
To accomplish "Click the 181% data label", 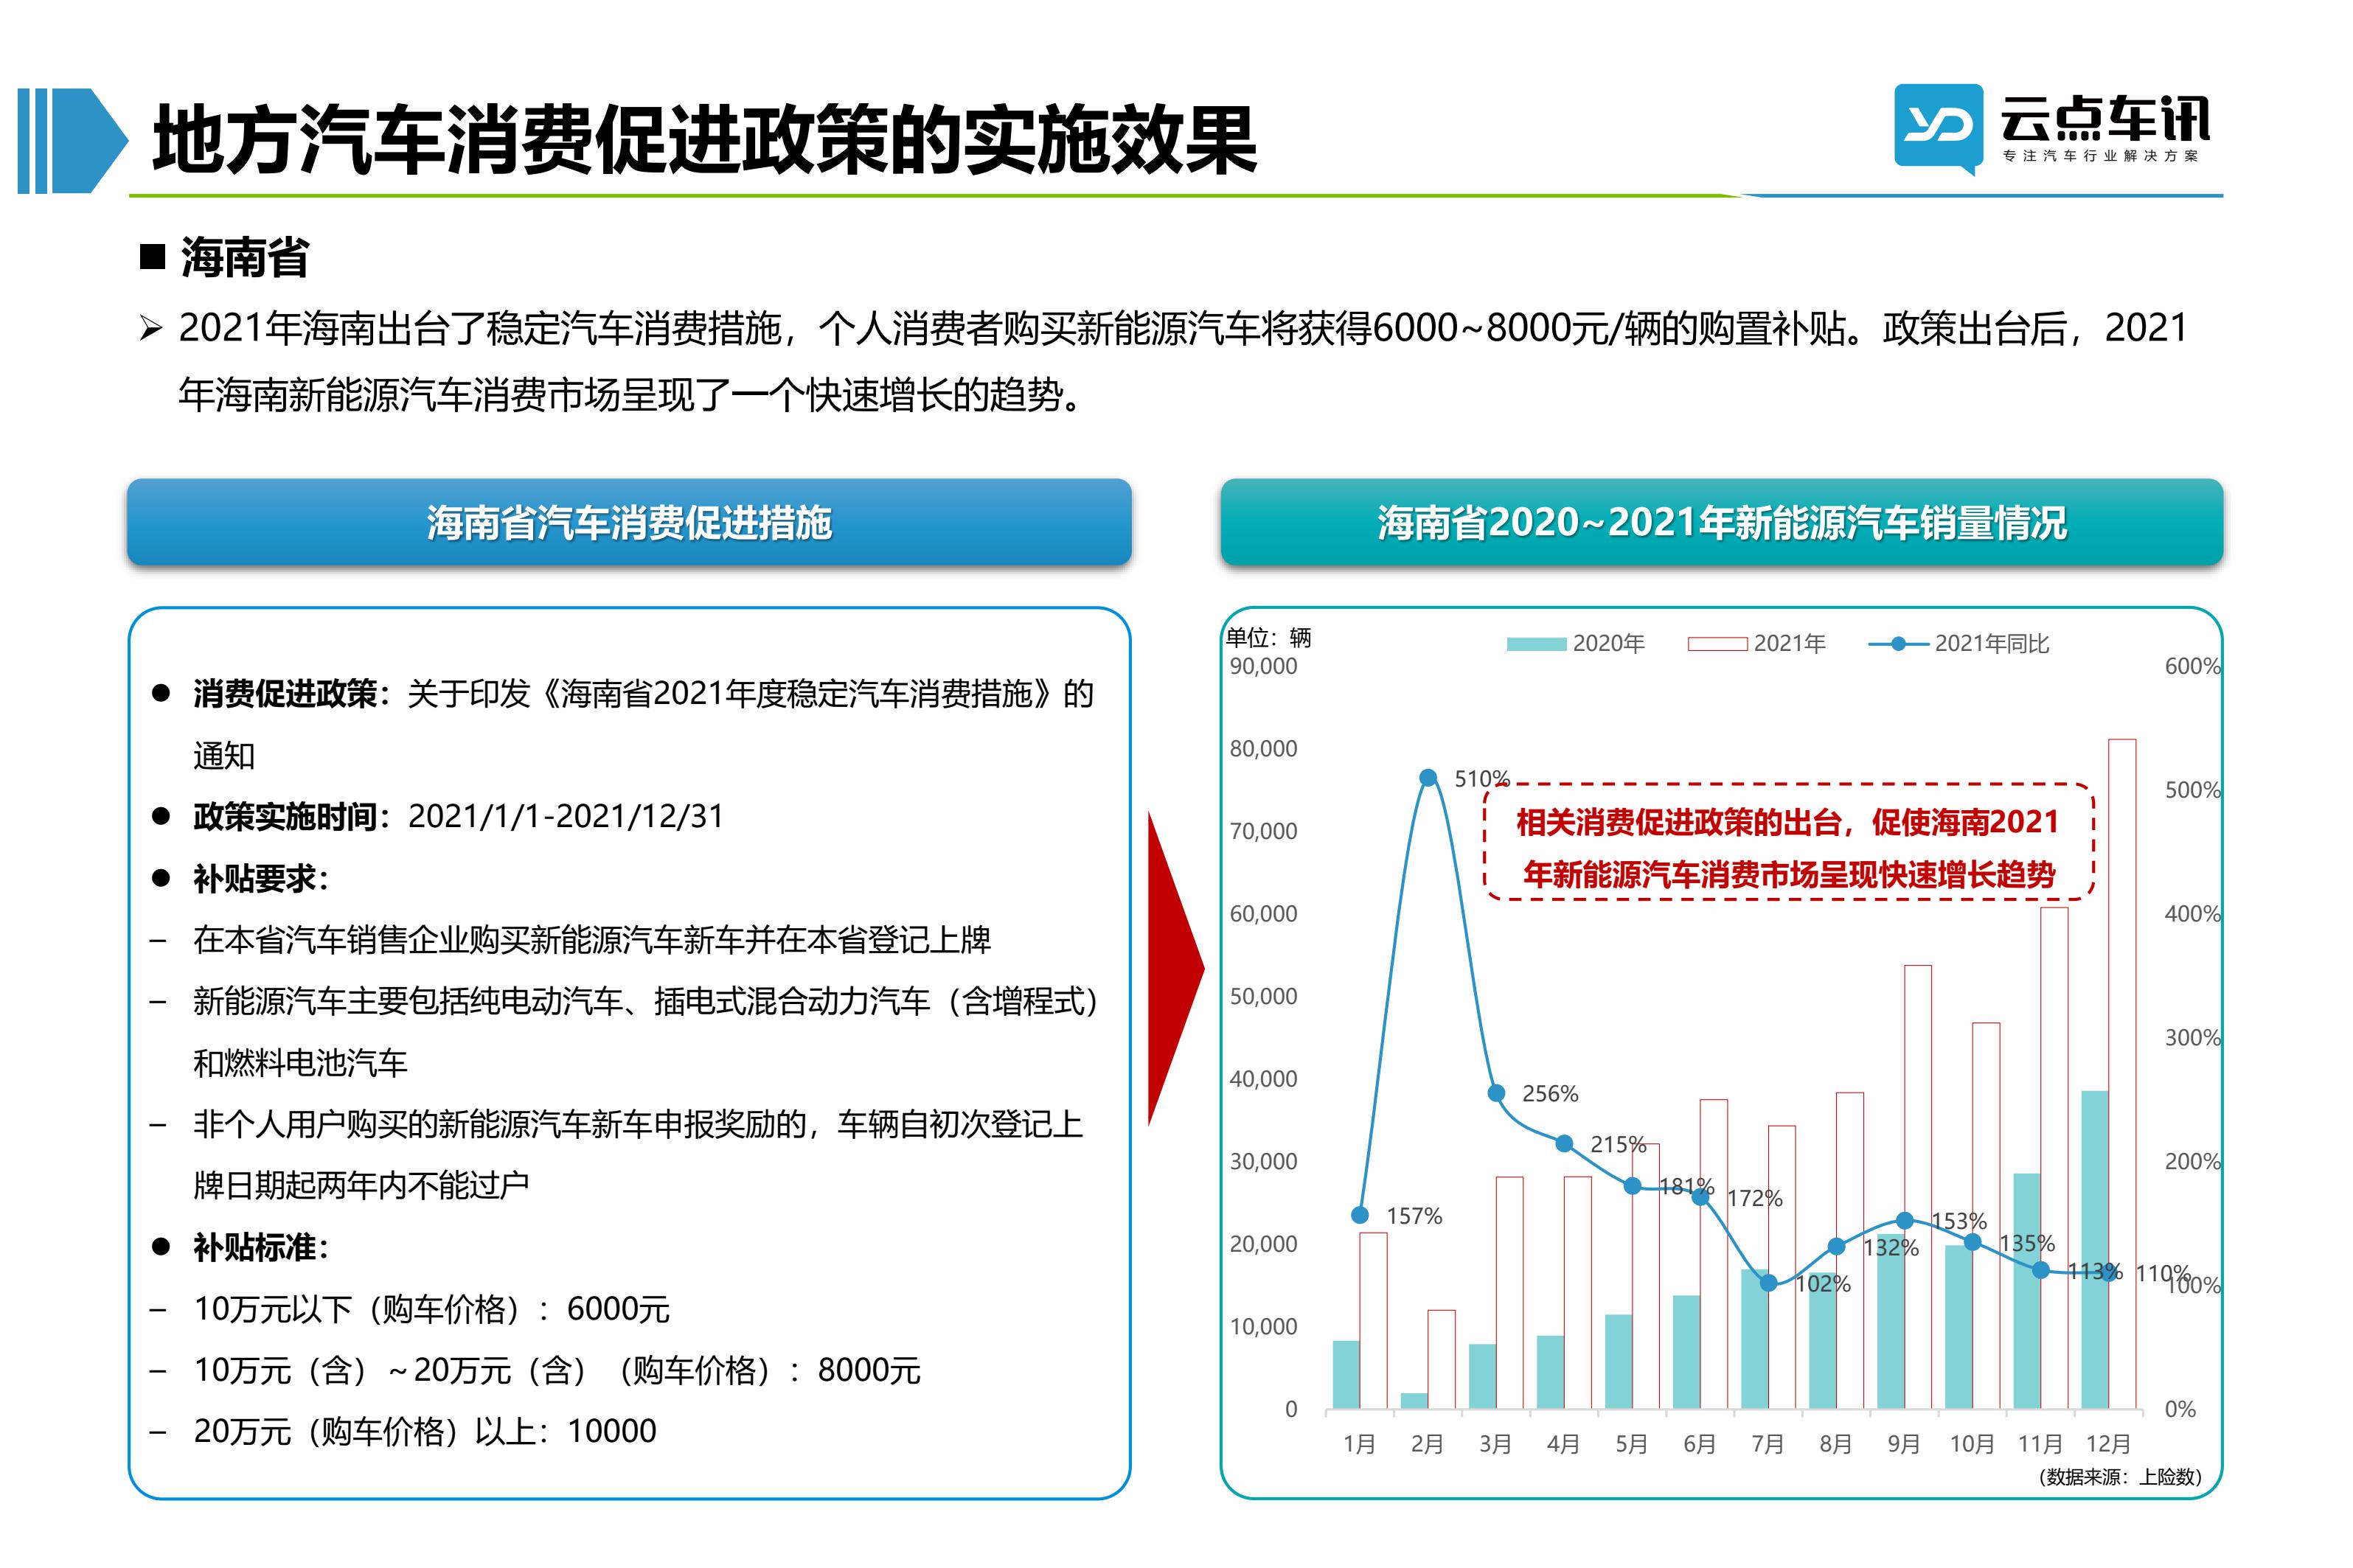I will point(1686,1186).
